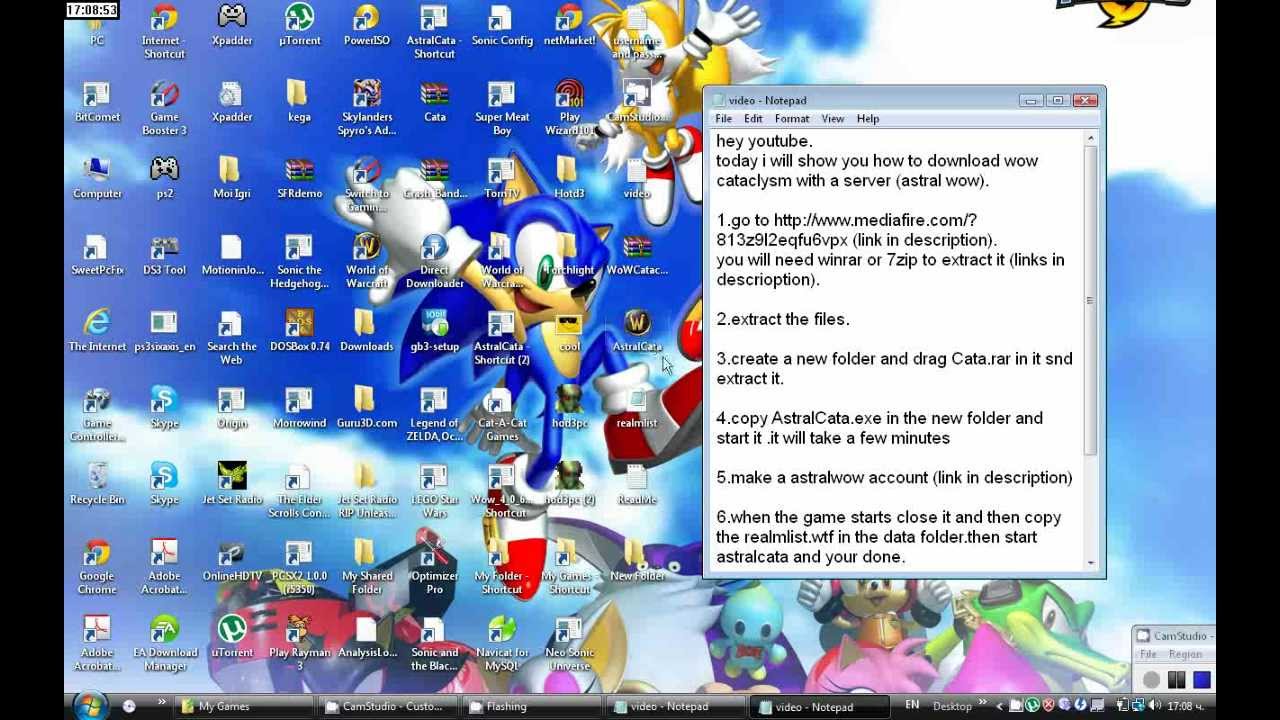Open Notepad Format menu
1280x720 pixels.
click(x=791, y=119)
